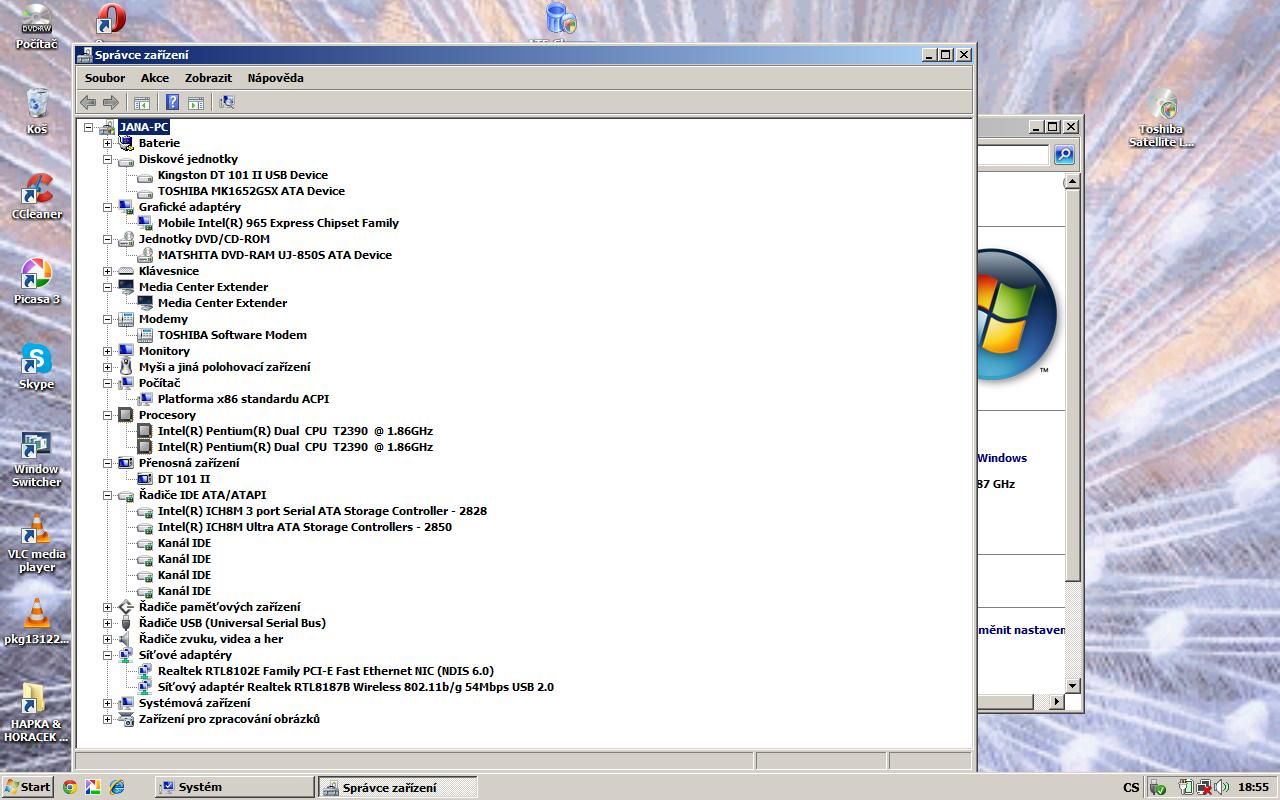Viewport: 1280px width, 800px height.
Task: Toggle the action pane toolbar icon
Action: tap(196, 102)
